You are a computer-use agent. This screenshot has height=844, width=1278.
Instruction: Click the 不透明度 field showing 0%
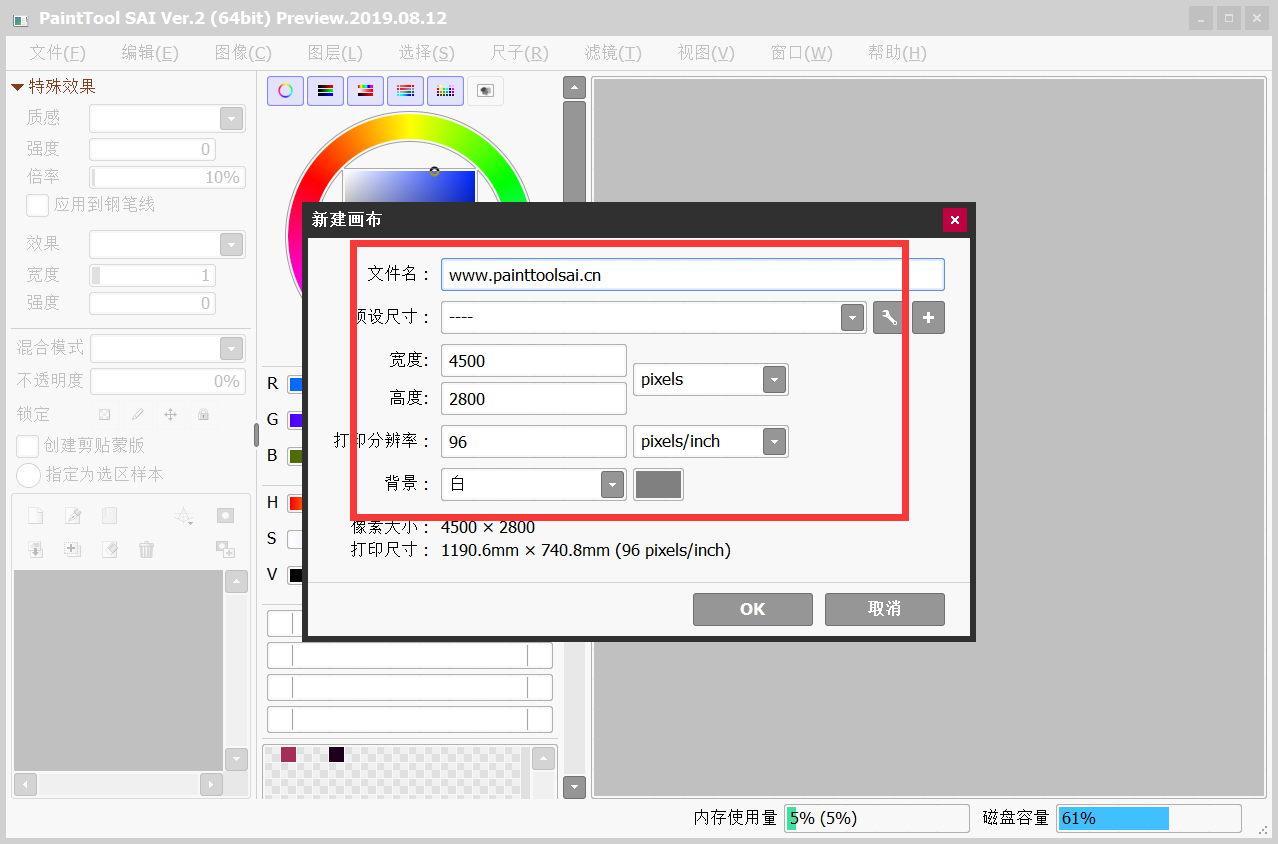(x=167, y=381)
